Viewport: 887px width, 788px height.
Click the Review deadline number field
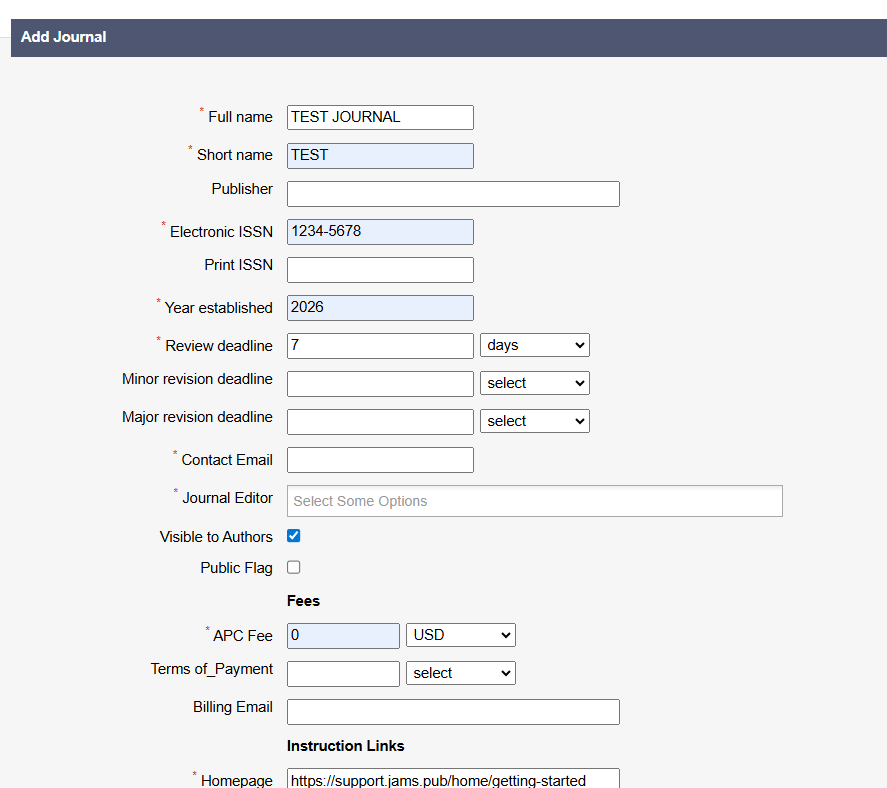coord(380,345)
